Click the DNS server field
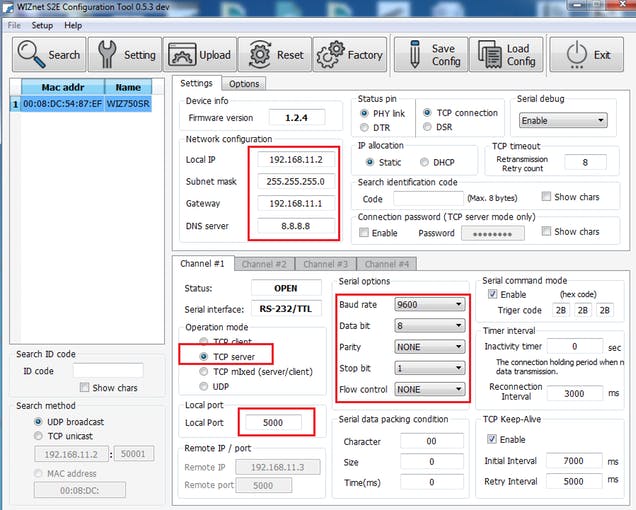The height and width of the screenshot is (510, 636). coord(296,226)
